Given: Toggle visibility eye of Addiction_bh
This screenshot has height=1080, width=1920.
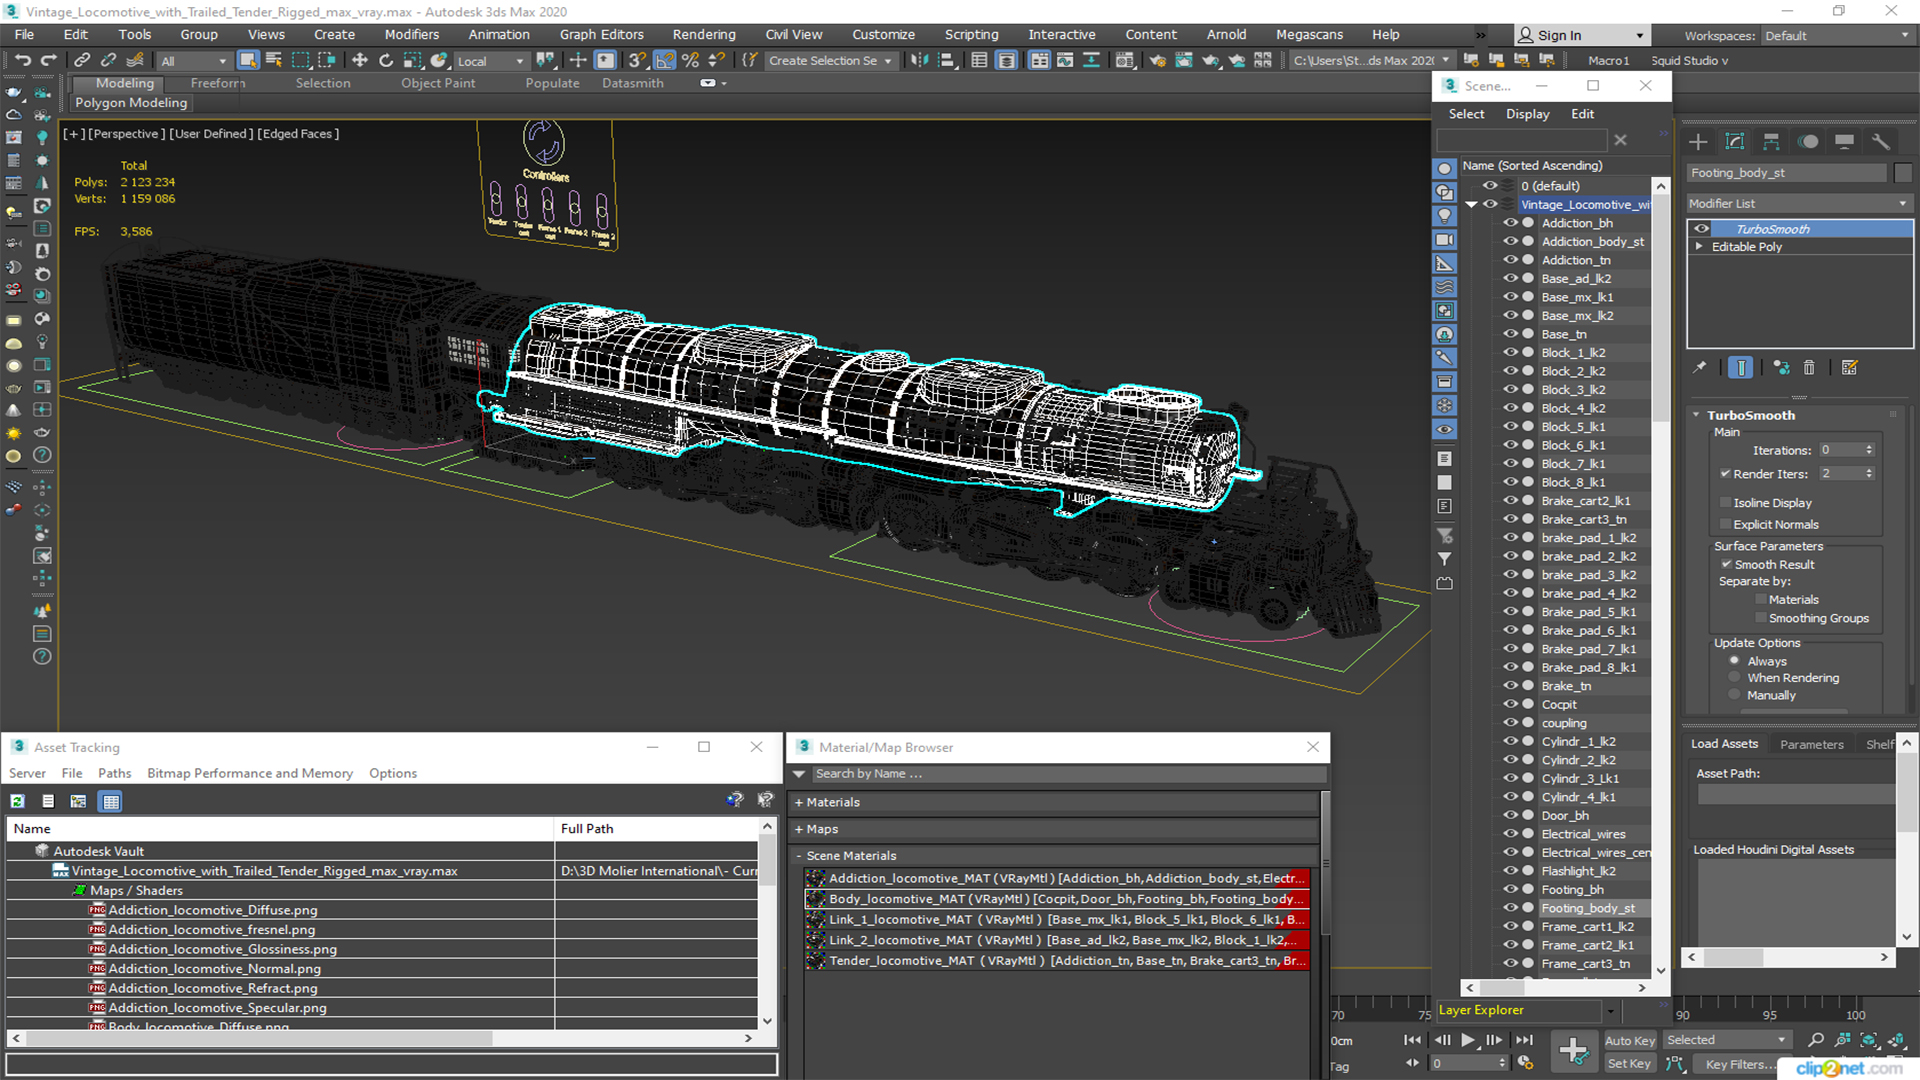Looking at the screenshot, I should (x=1510, y=223).
